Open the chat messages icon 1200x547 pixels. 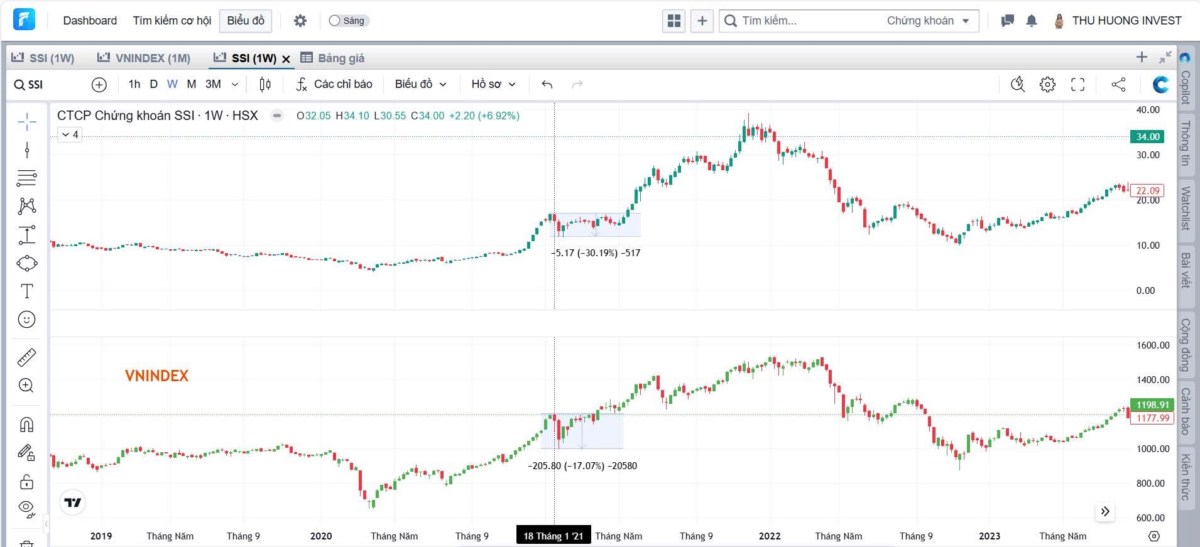point(1007,20)
